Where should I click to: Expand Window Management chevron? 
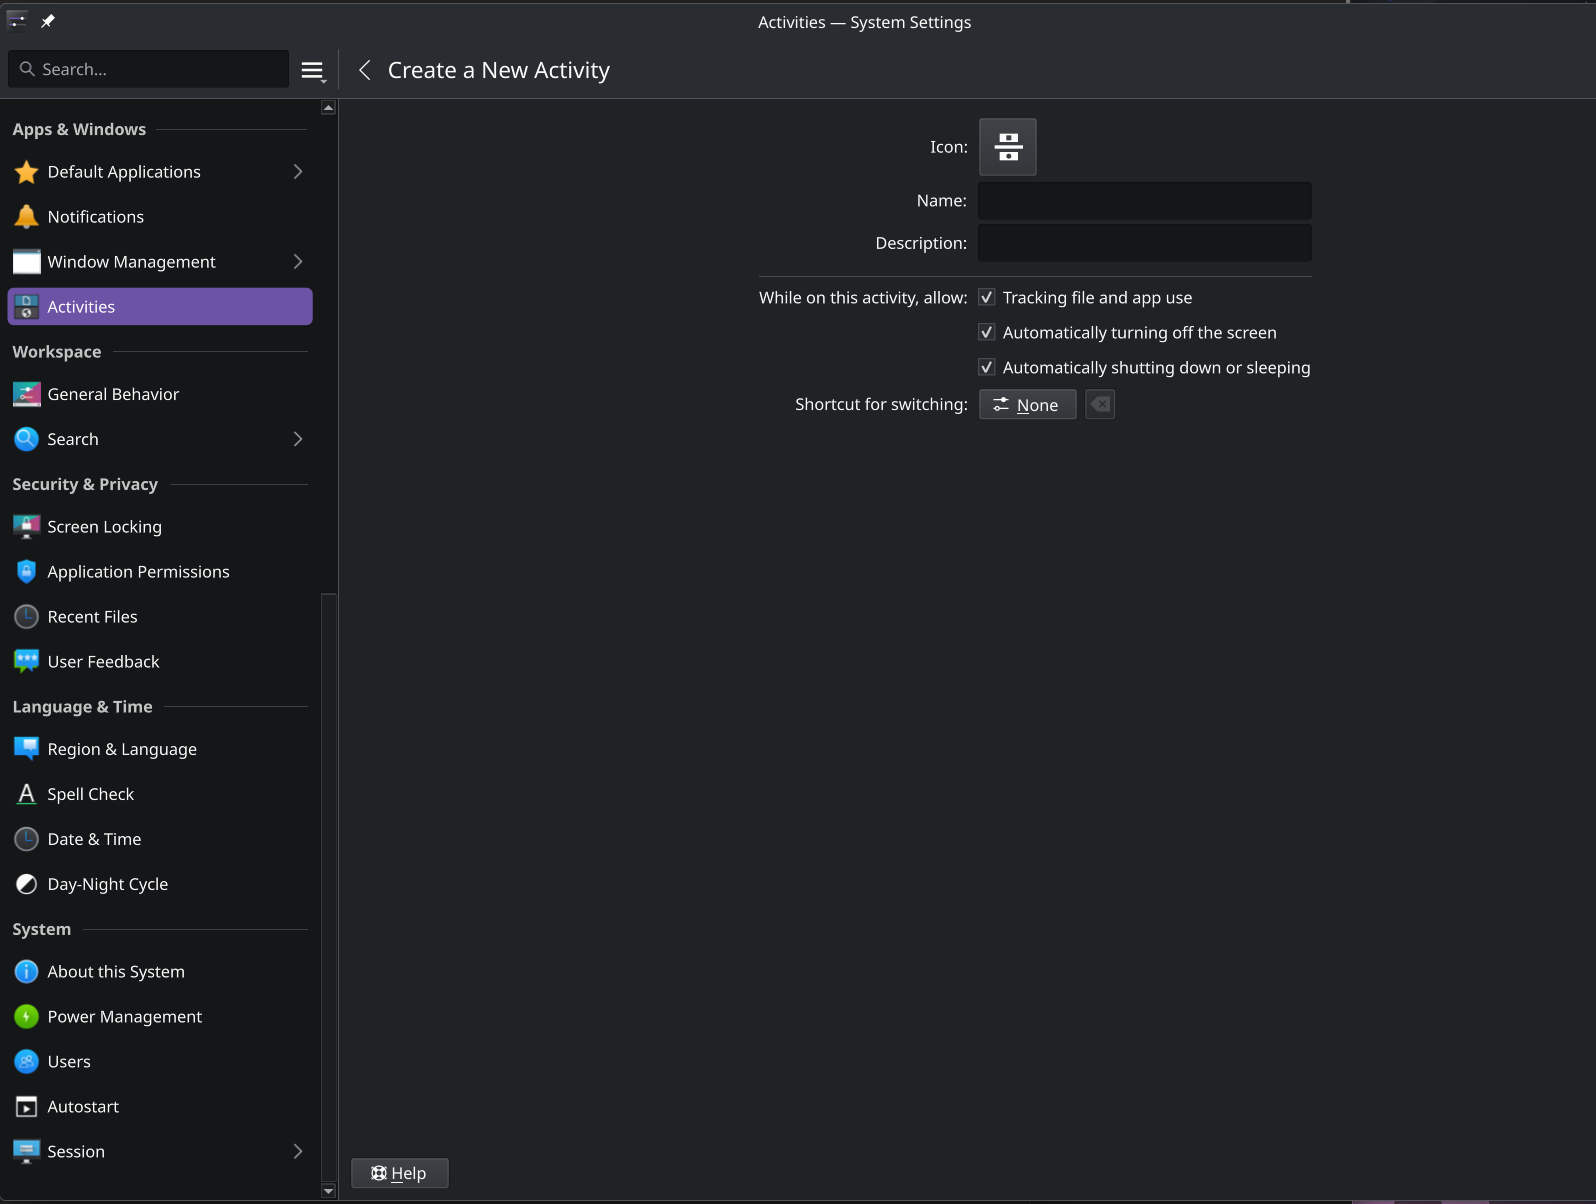click(297, 262)
